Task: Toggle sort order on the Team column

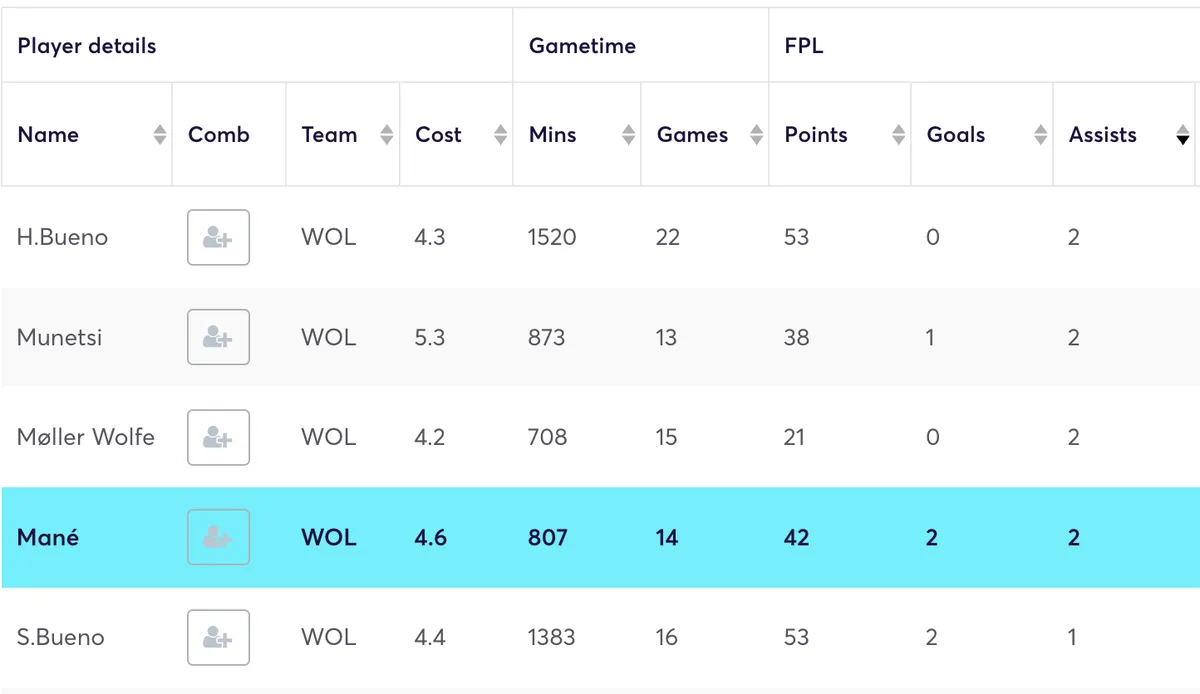Action: (386, 134)
